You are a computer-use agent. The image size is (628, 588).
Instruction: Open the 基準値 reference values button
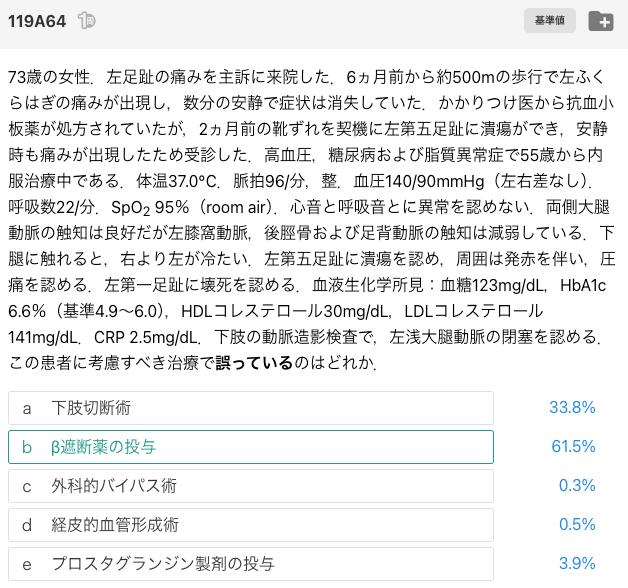tap(550, 20)
